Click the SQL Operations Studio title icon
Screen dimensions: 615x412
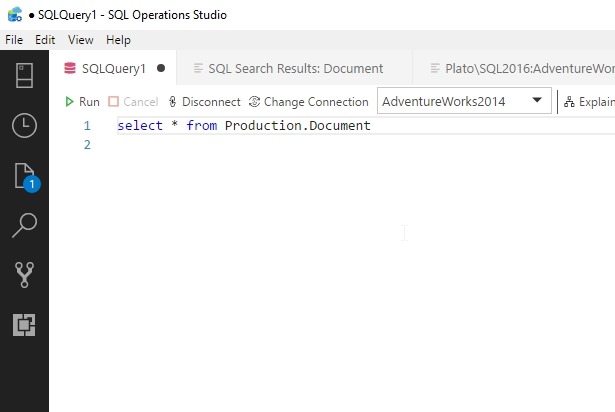[14, 15]
